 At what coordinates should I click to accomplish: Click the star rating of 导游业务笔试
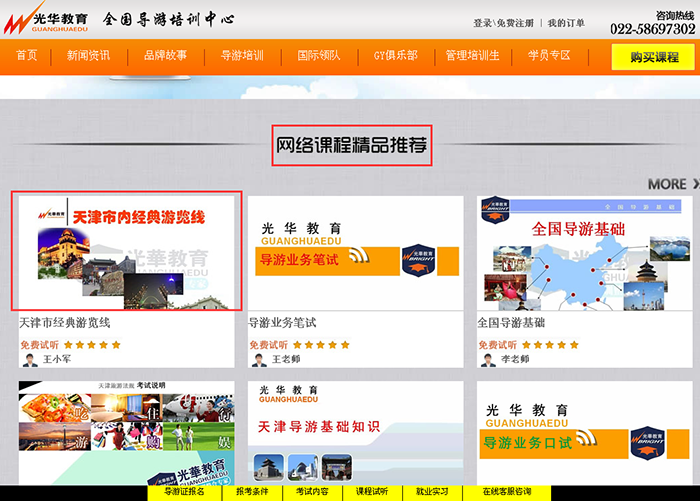[x=321, y=345]
